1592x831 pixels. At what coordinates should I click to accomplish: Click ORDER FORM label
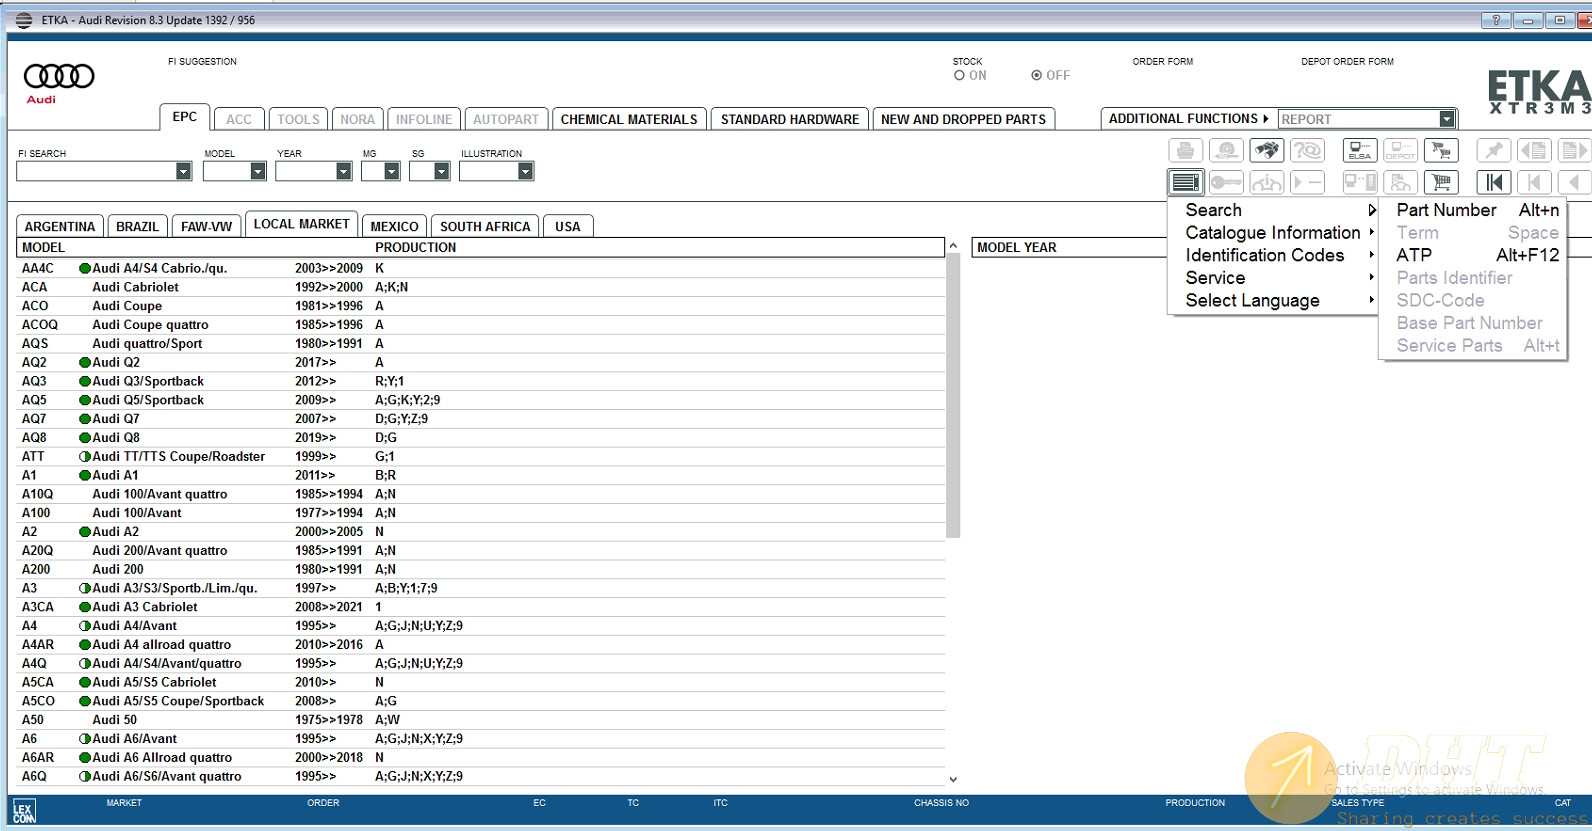(1163, 62)
